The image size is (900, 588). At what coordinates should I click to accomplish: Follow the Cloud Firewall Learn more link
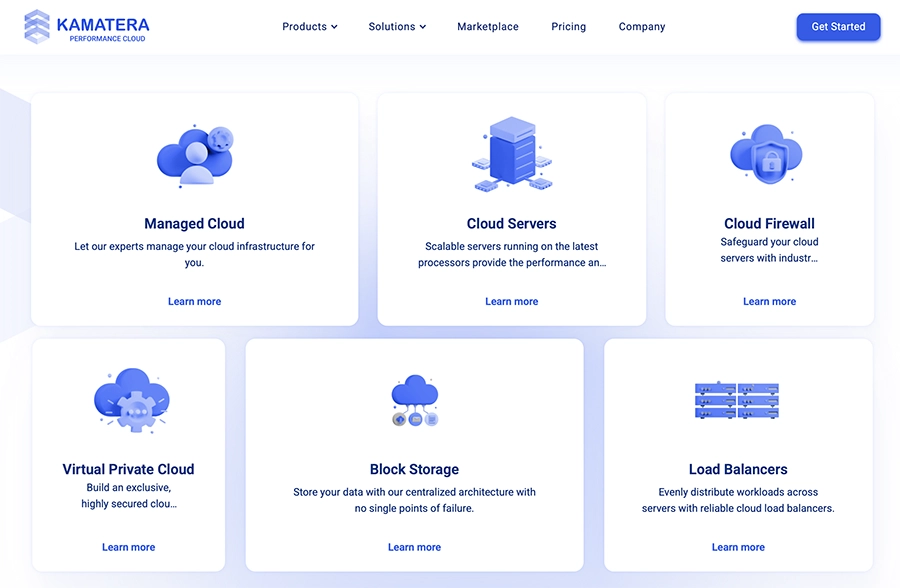tap(769, 301)
